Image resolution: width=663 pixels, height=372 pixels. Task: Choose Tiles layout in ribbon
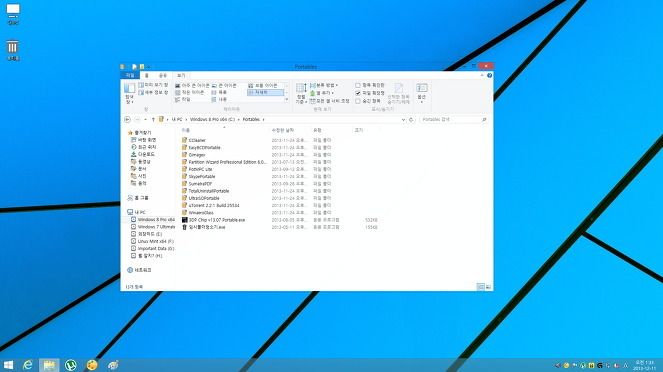tap(183, 99)
